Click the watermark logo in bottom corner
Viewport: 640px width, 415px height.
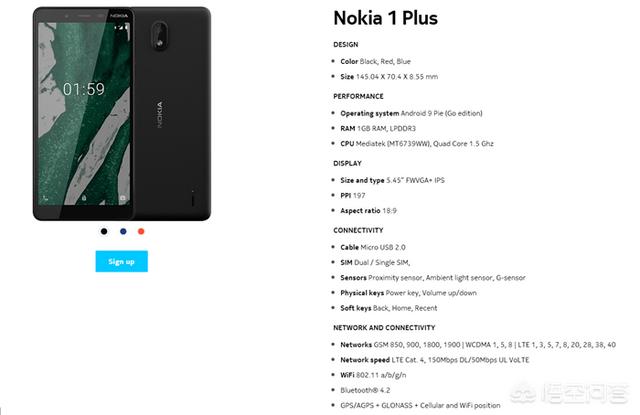click(569, 393)
